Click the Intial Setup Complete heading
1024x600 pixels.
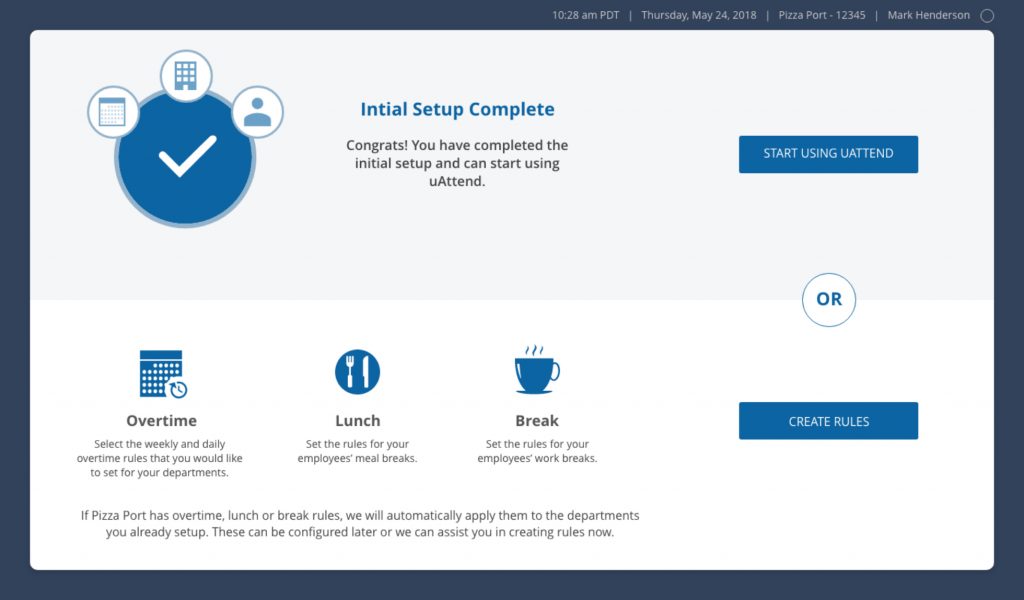pos(457,109)
